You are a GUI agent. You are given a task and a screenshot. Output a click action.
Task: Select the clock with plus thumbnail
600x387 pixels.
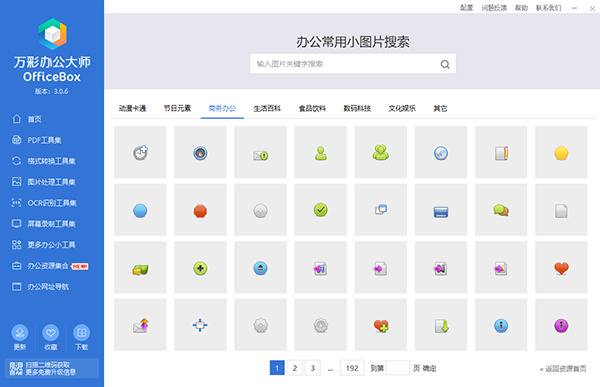[140, 152]
